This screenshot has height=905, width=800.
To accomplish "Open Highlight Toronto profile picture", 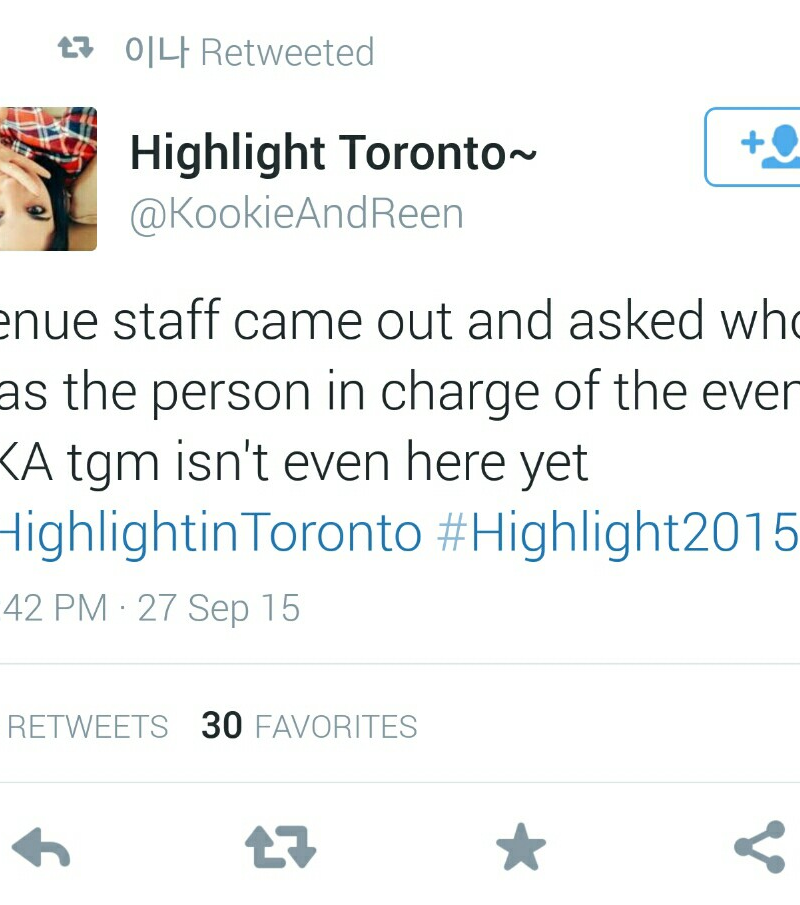I will 48,179.
